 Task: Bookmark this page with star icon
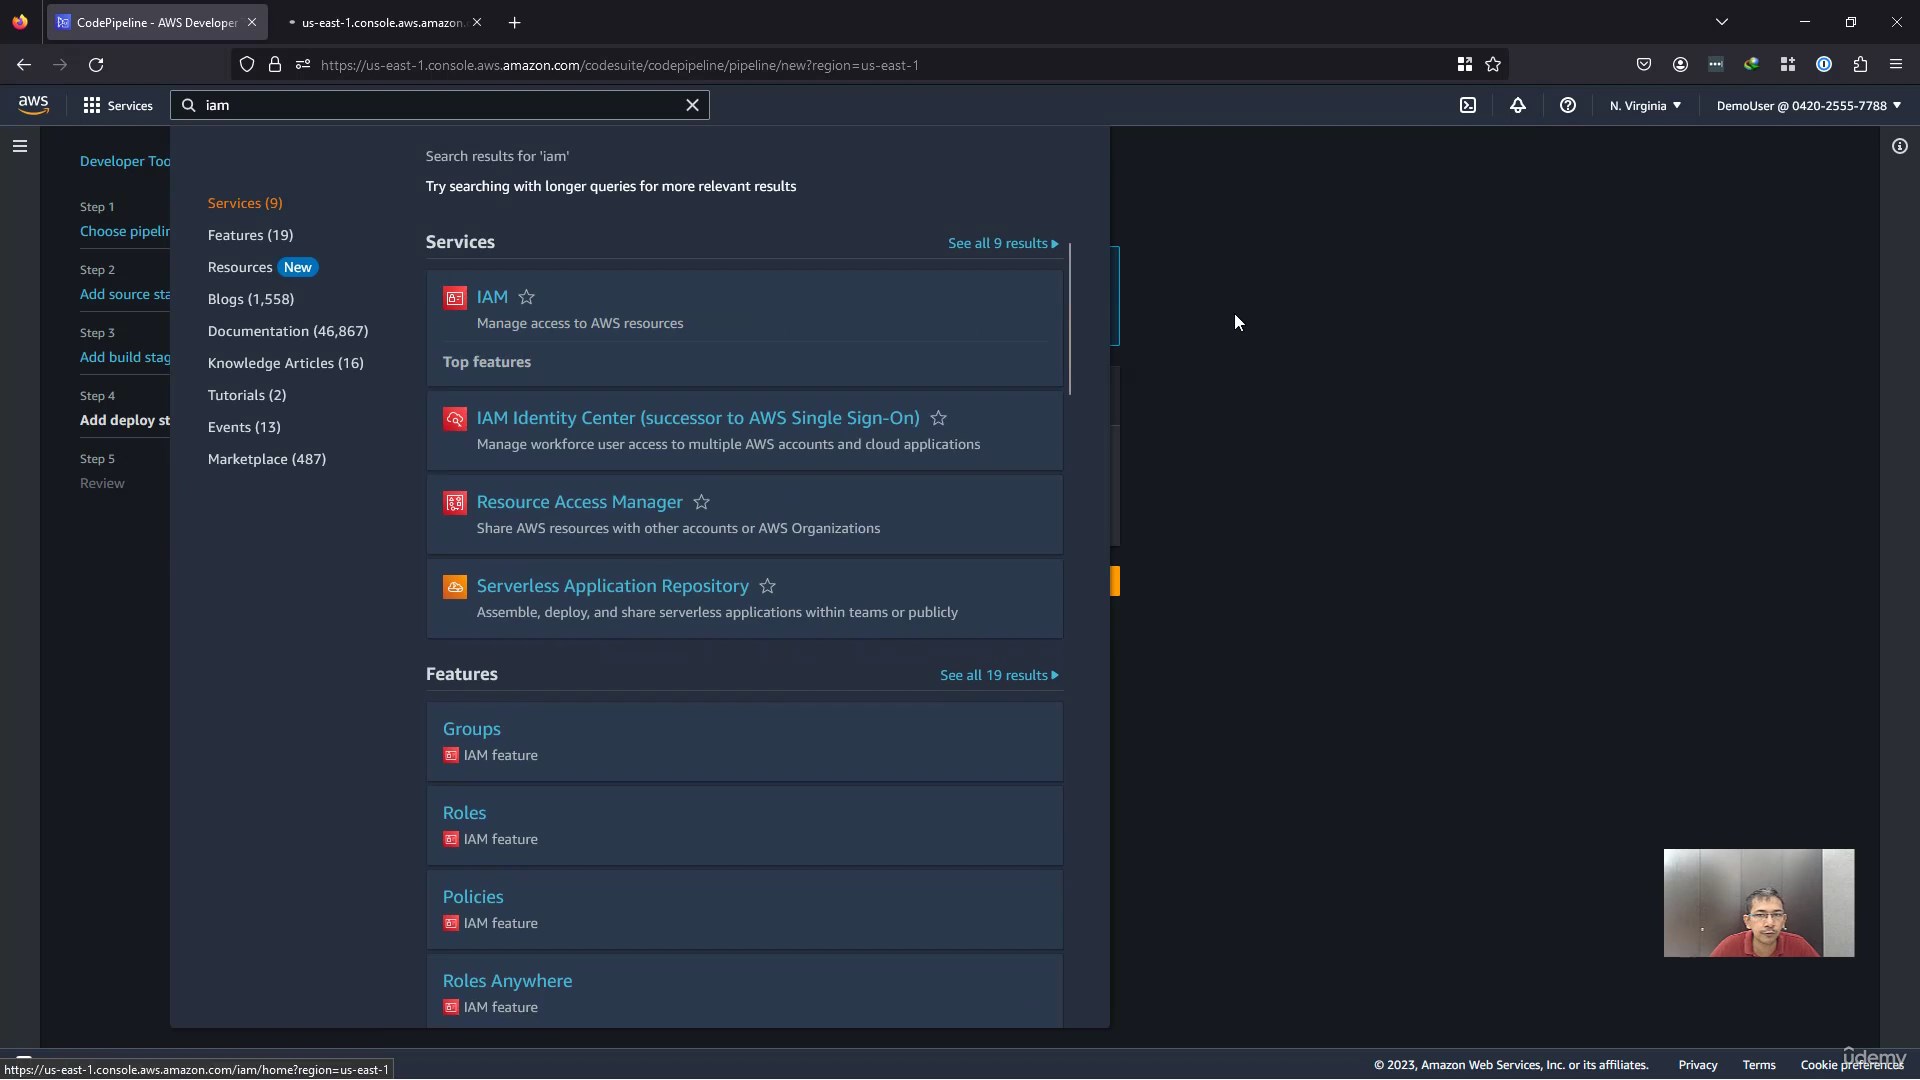1493,65
